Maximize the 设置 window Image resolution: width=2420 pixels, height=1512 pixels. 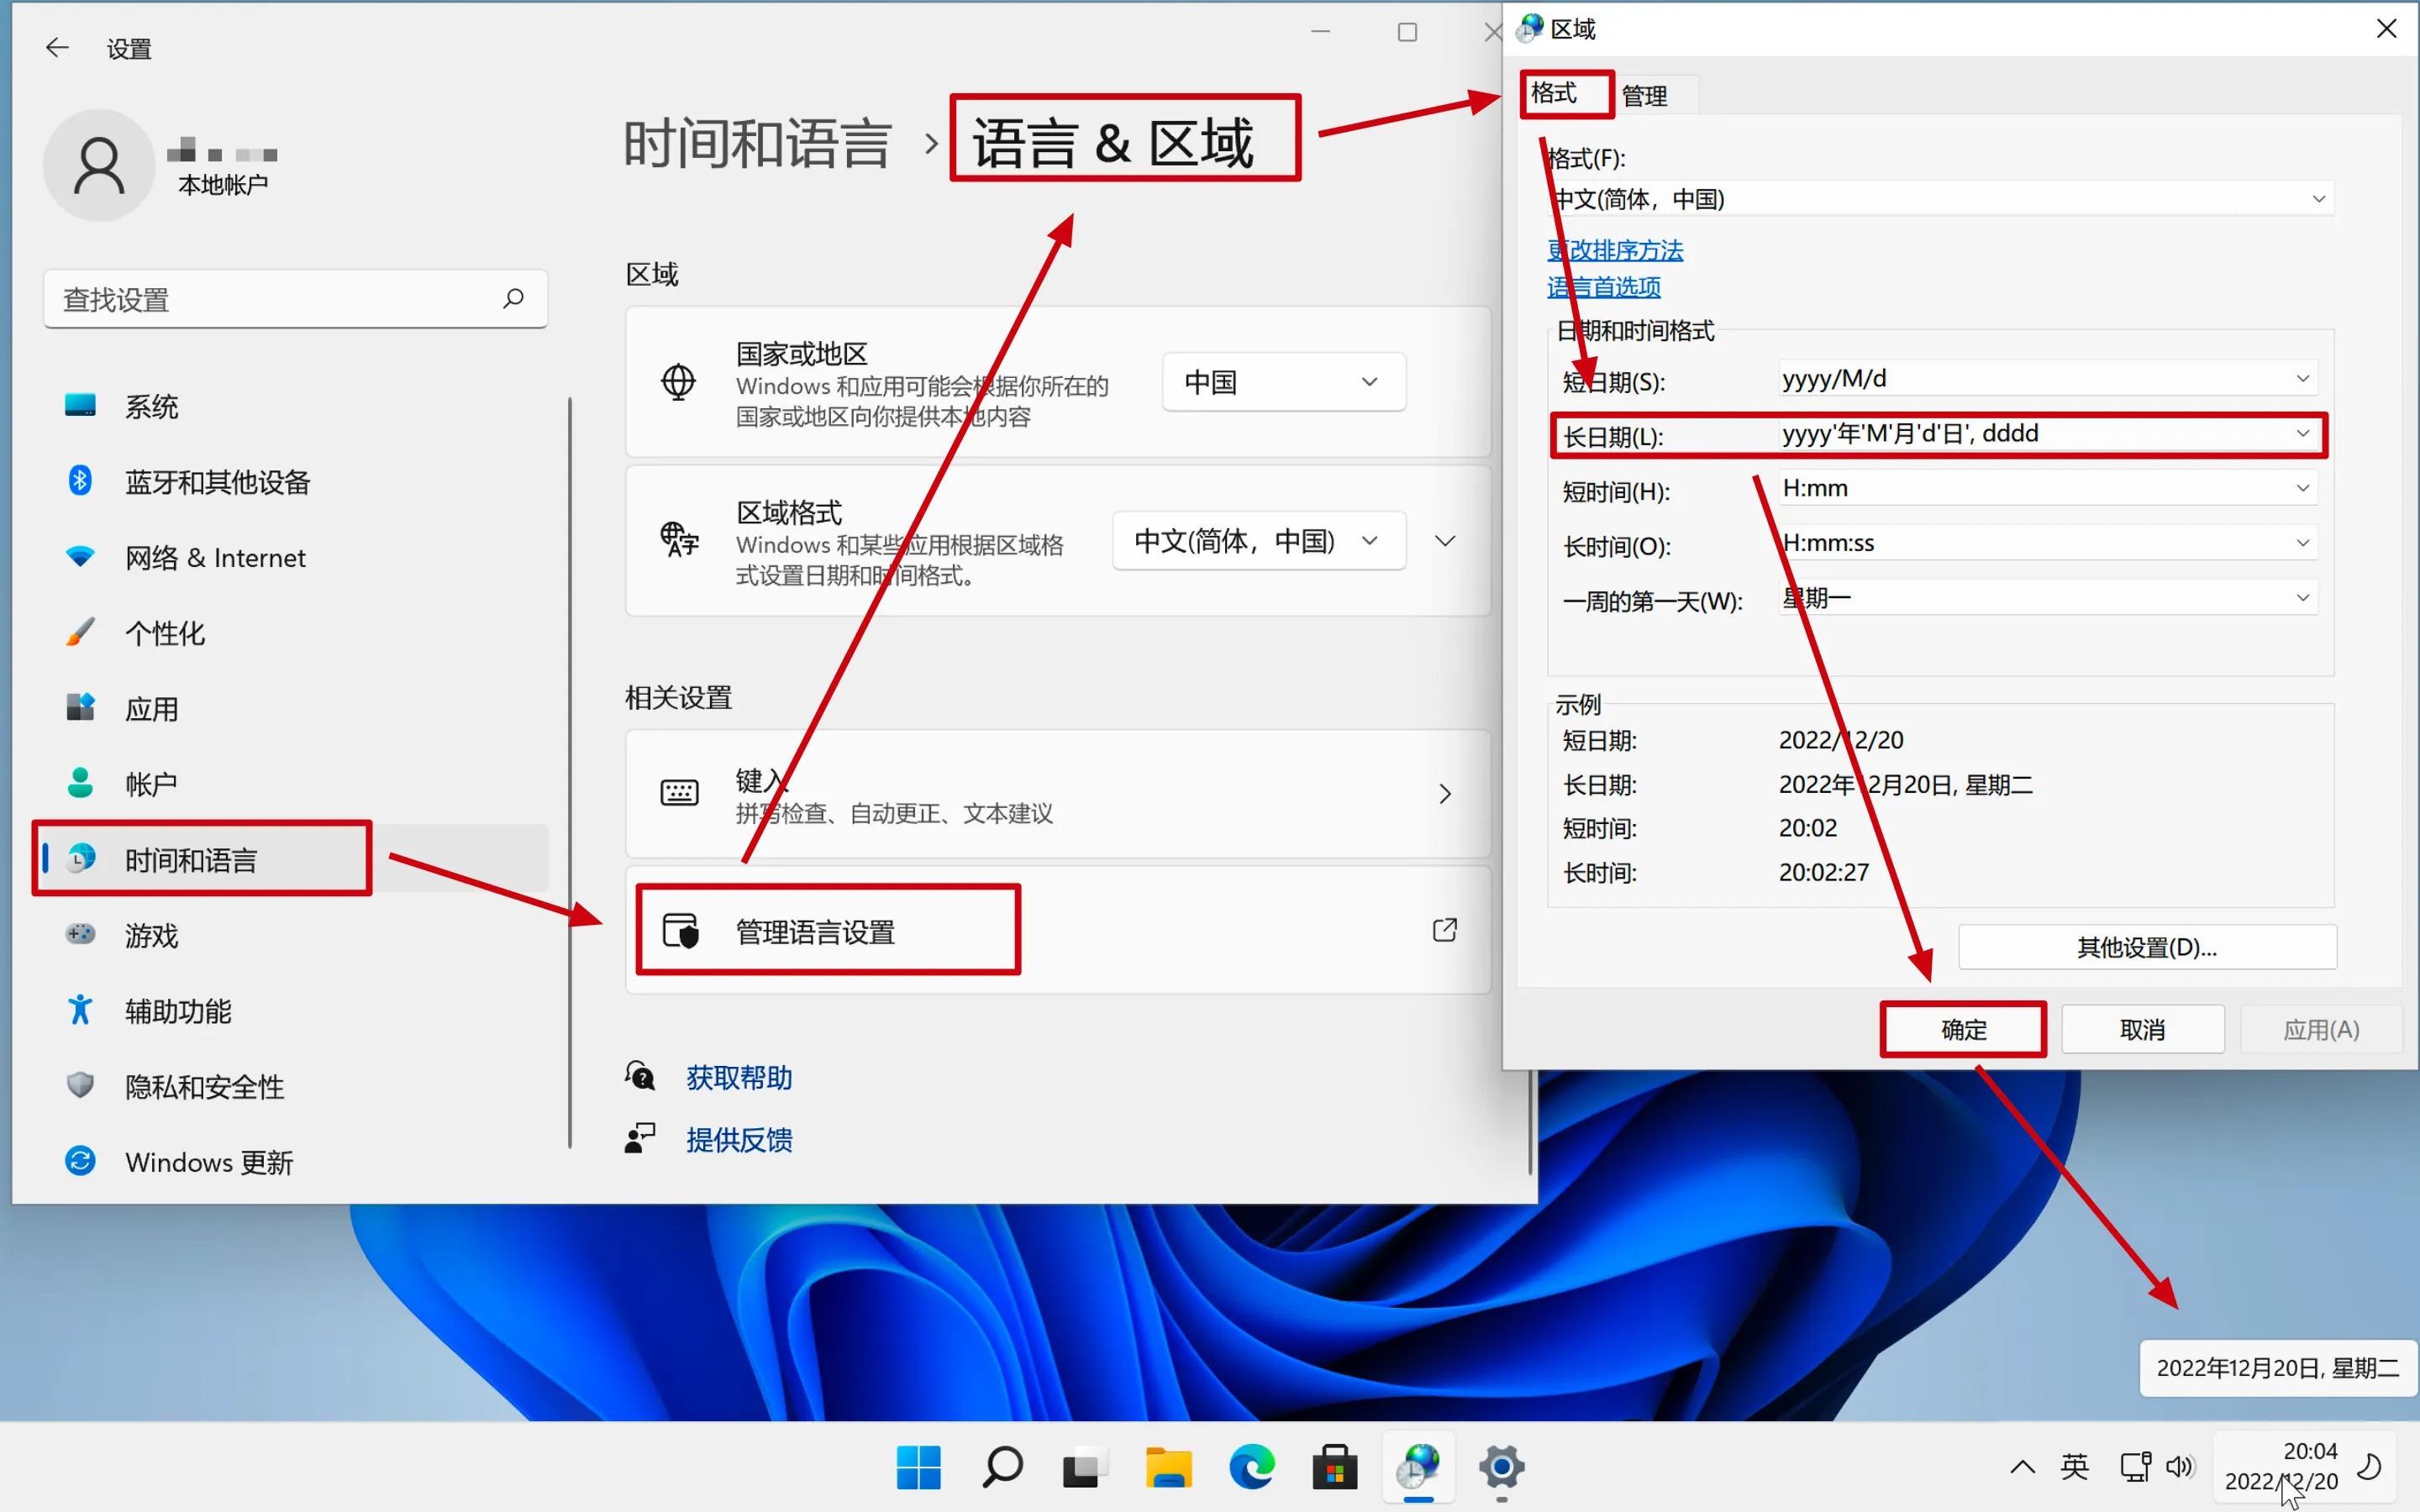pyautogui.click(x=1407, y=32)
